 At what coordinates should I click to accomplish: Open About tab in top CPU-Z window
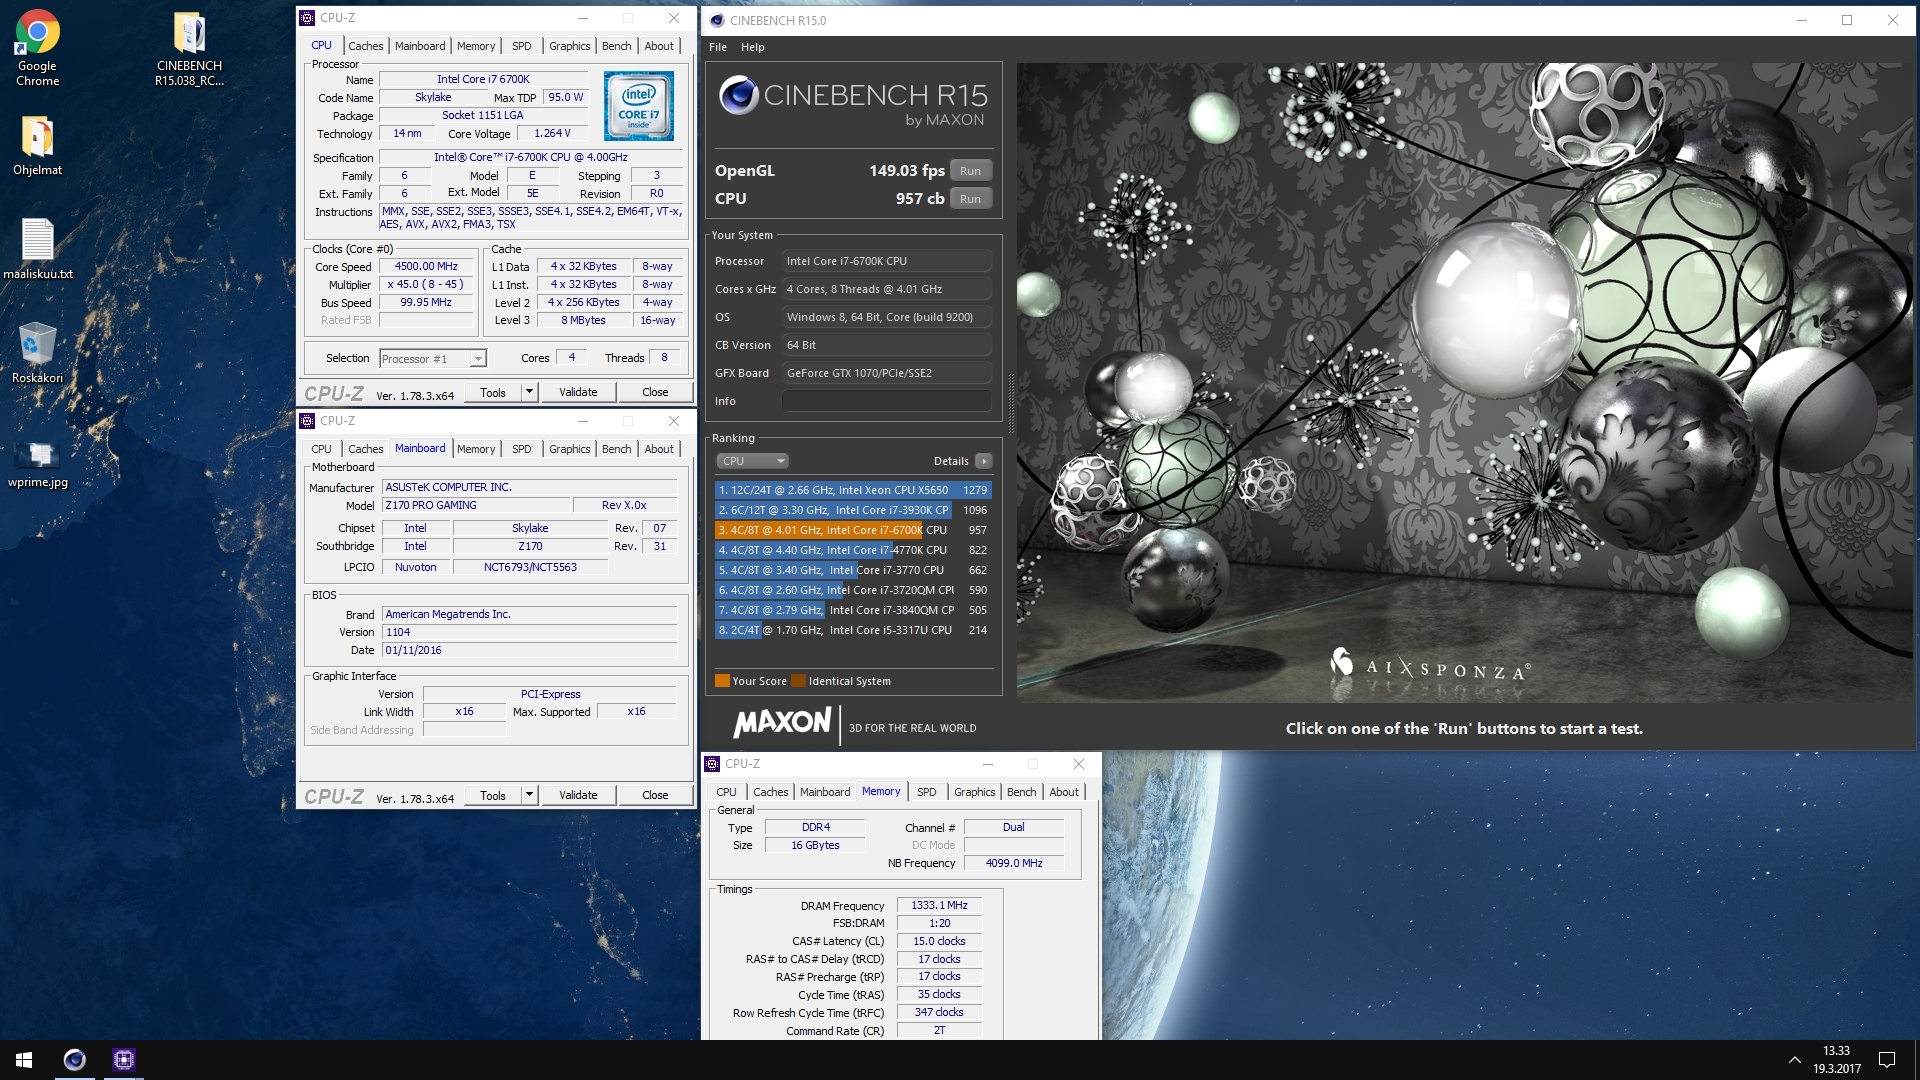click(658, 46)
